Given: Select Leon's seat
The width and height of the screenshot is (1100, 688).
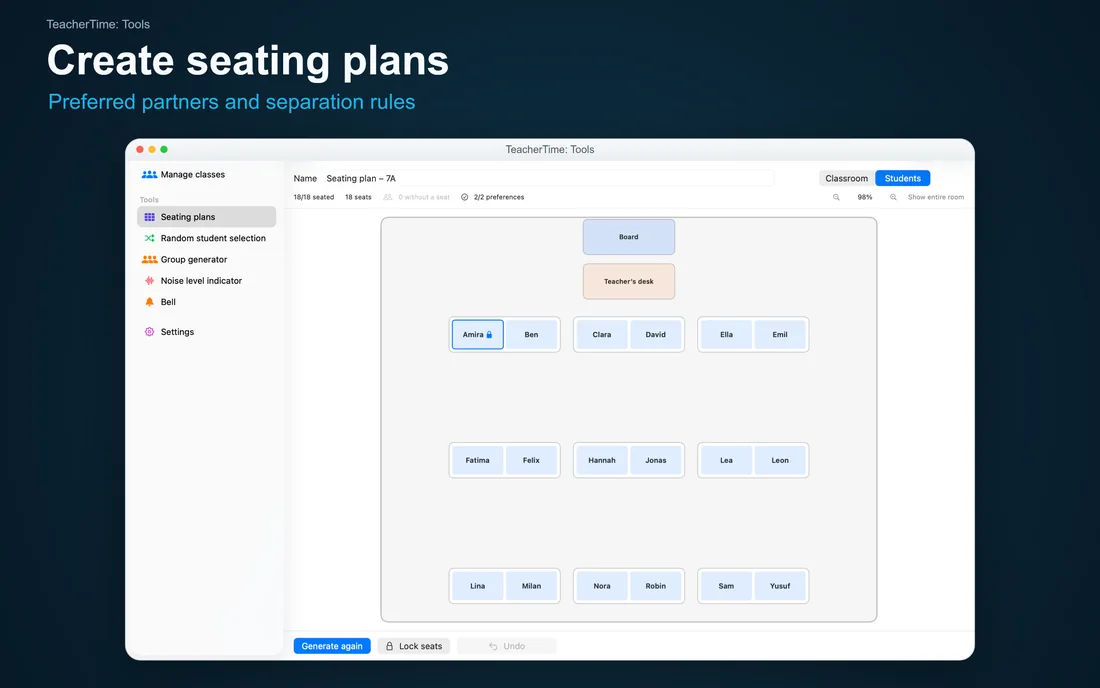Looking at the screenshot, I should [780, 461].
